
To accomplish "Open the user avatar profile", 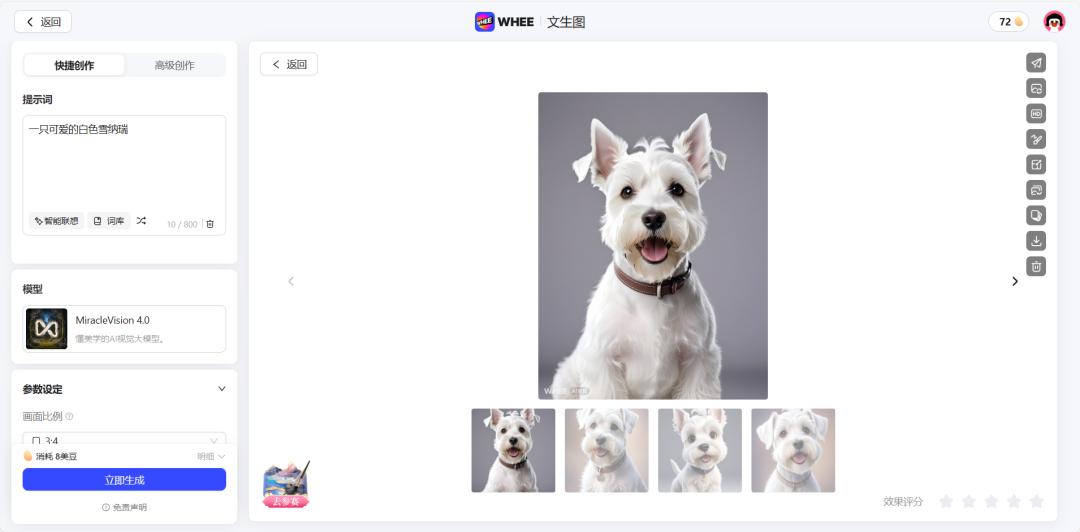I will point(1054,21).
